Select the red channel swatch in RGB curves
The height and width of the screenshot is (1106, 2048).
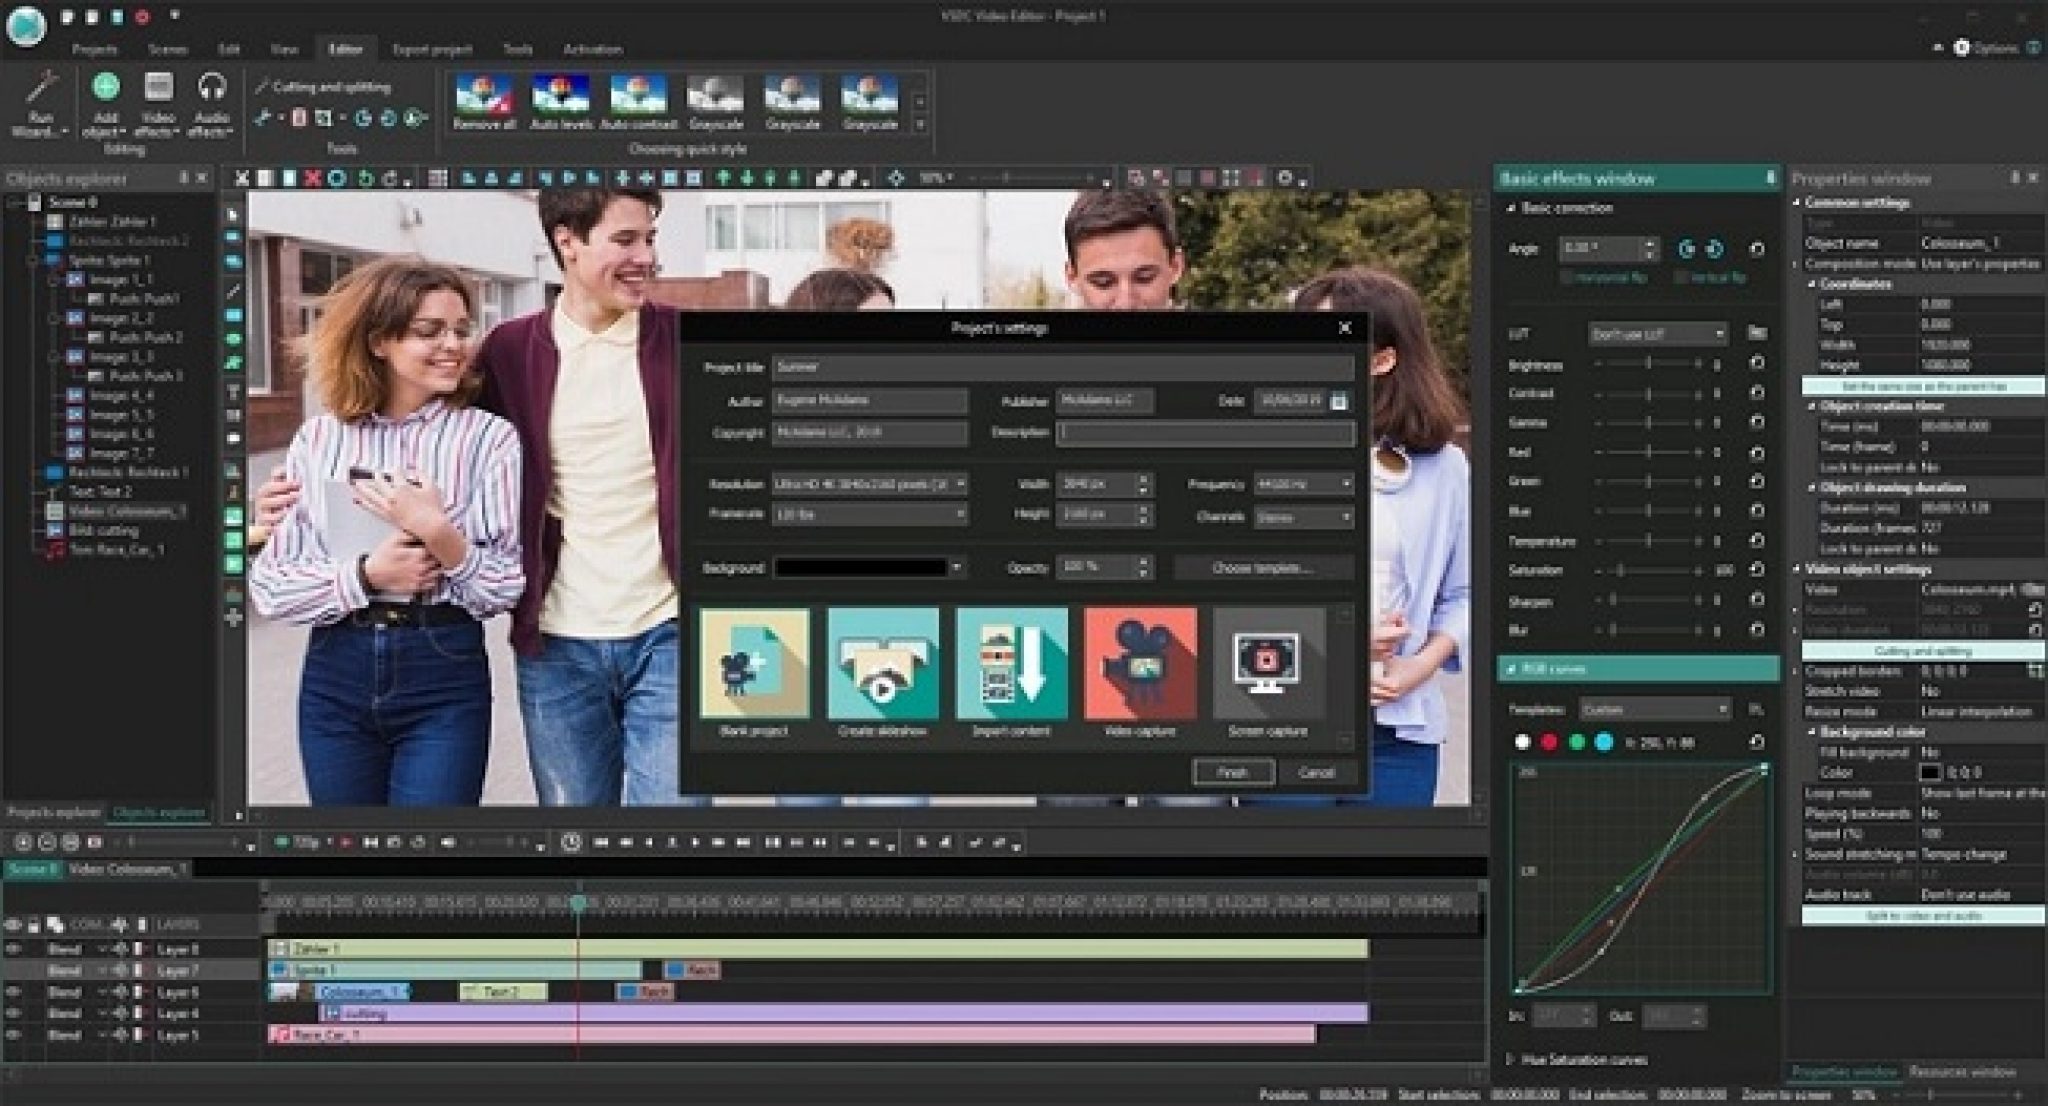[1550, 741]
